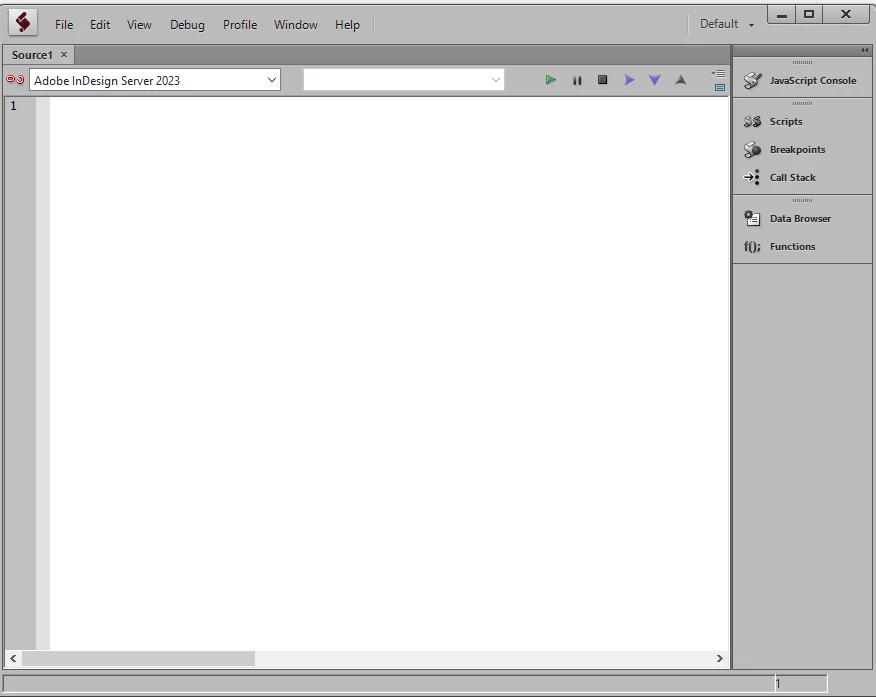Expand the collapsed panel dock double arrows
This screenshot has width=876, height=697.
(865, 50)
